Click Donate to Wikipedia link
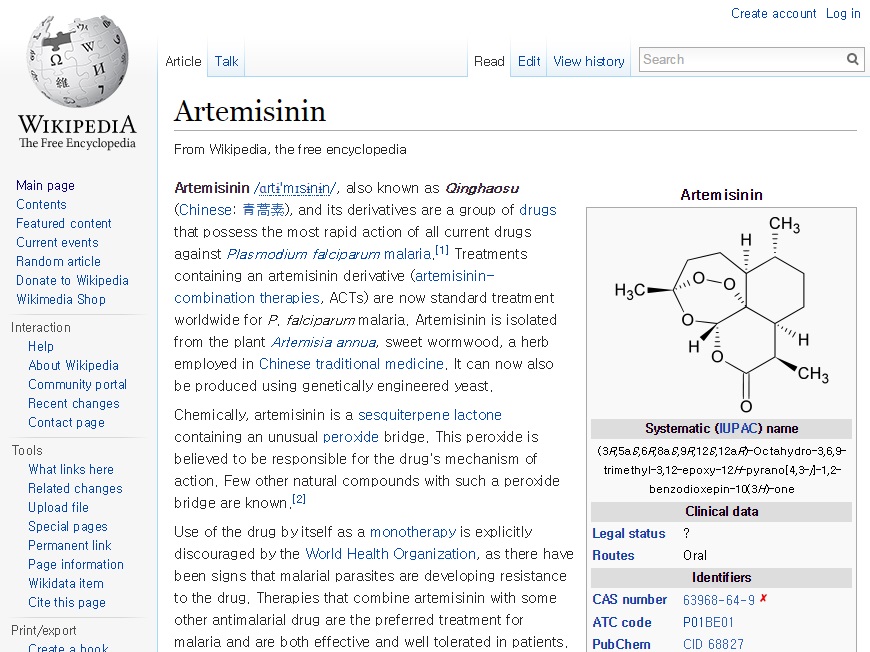Image resolution: width=870 pixels, height=652 pixels. [72, 280]
